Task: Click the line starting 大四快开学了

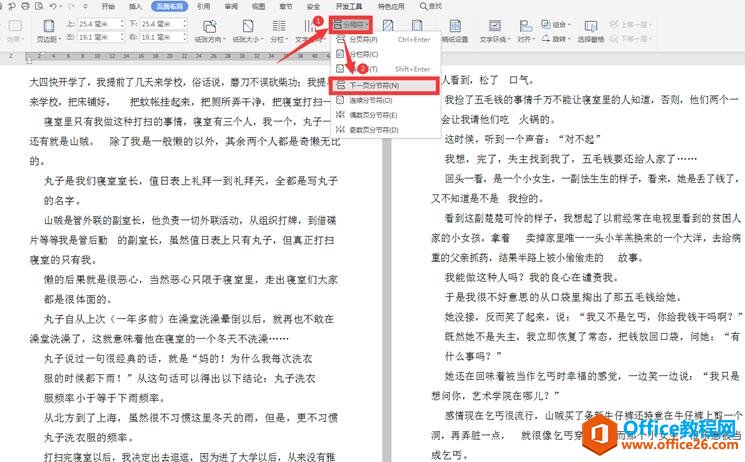Action: pyautogui.click(x=180, y=82)
